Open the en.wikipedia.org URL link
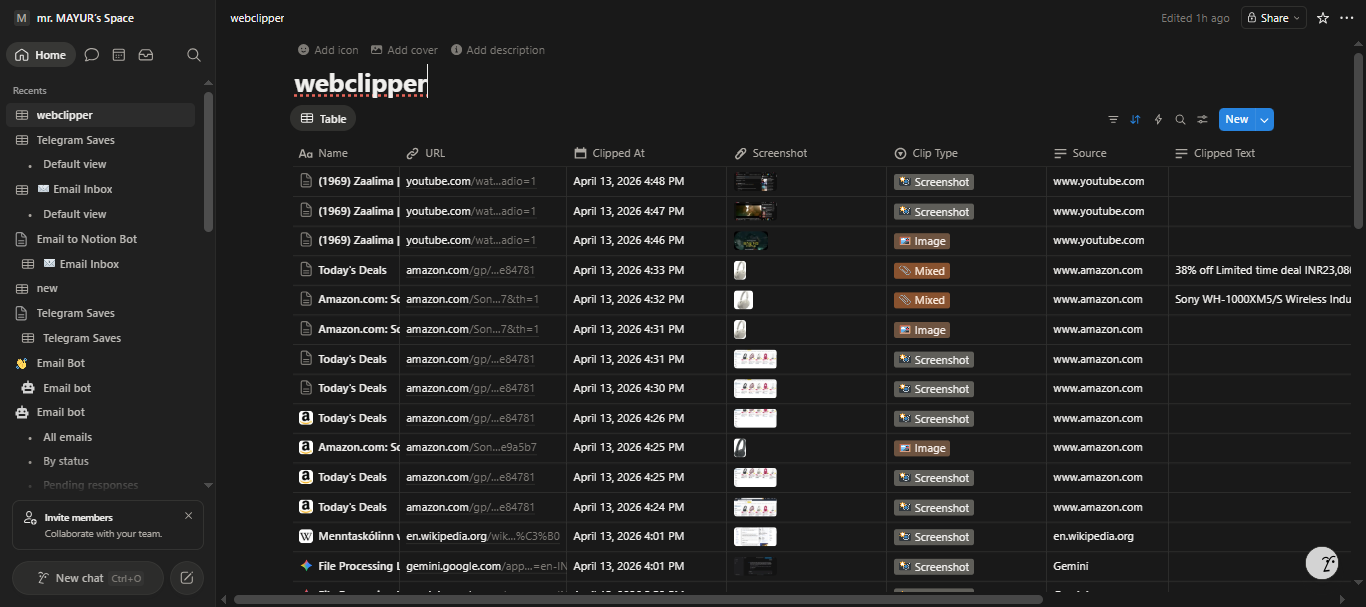1366x607 pixels. pyautogui.click(x=482, y=536)
